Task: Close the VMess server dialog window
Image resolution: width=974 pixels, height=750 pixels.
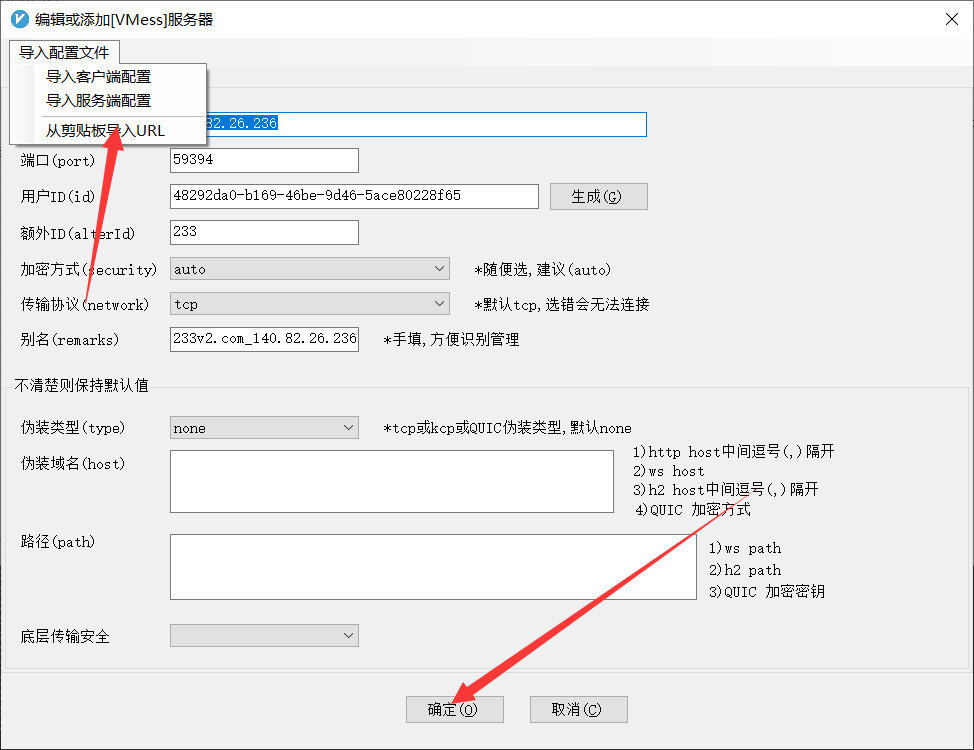Action: click(x=951, y=19)
